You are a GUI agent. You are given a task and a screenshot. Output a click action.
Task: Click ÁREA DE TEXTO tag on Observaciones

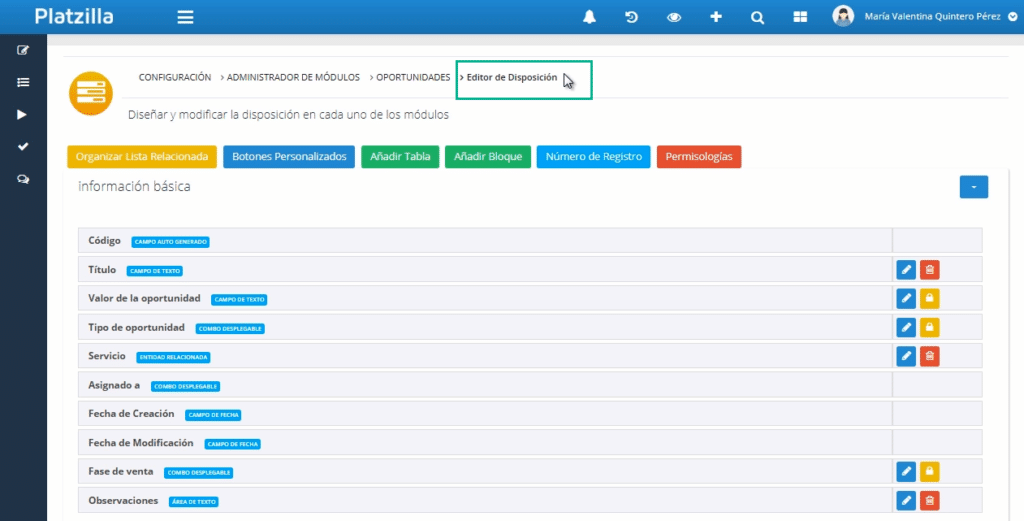193,501
